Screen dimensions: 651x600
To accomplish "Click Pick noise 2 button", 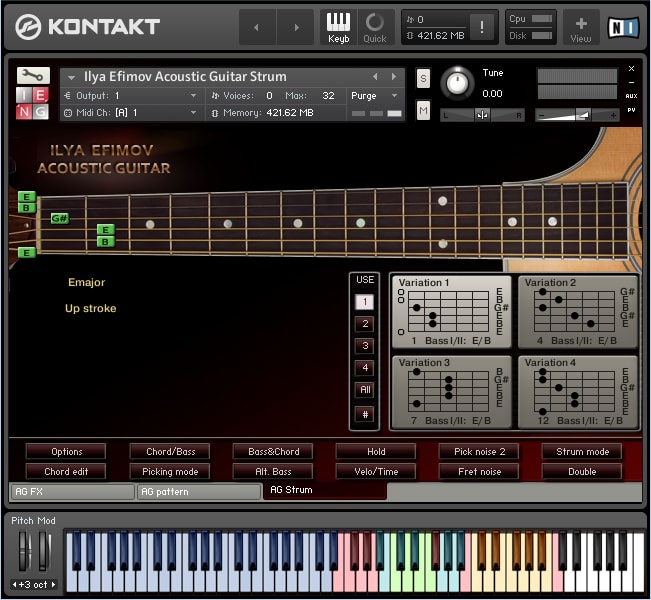I will coord(479,452).
